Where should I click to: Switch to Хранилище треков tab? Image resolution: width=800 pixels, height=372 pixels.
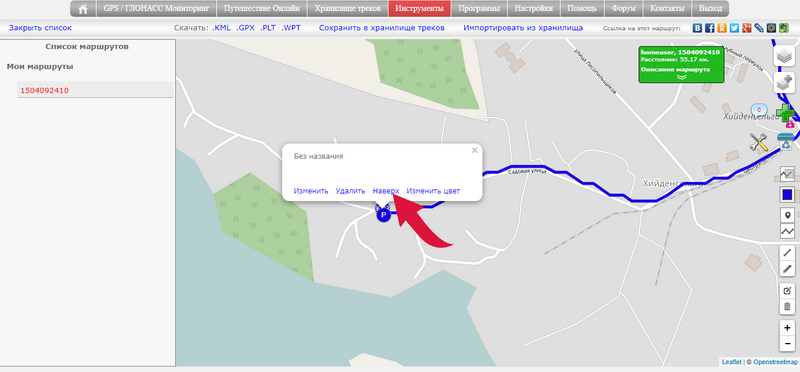click(347, 9)
